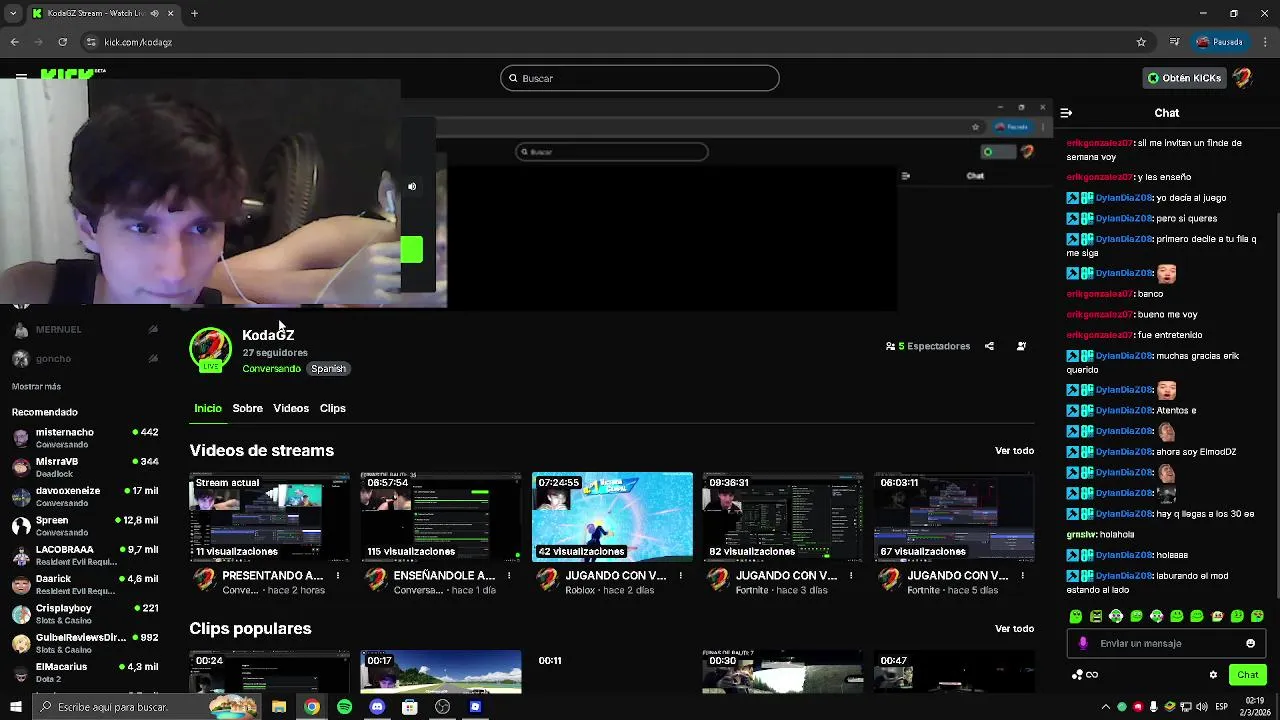Click Ver todo for Videos de streams
The width and height of the screenshot is (1280, 720).
1014,451
